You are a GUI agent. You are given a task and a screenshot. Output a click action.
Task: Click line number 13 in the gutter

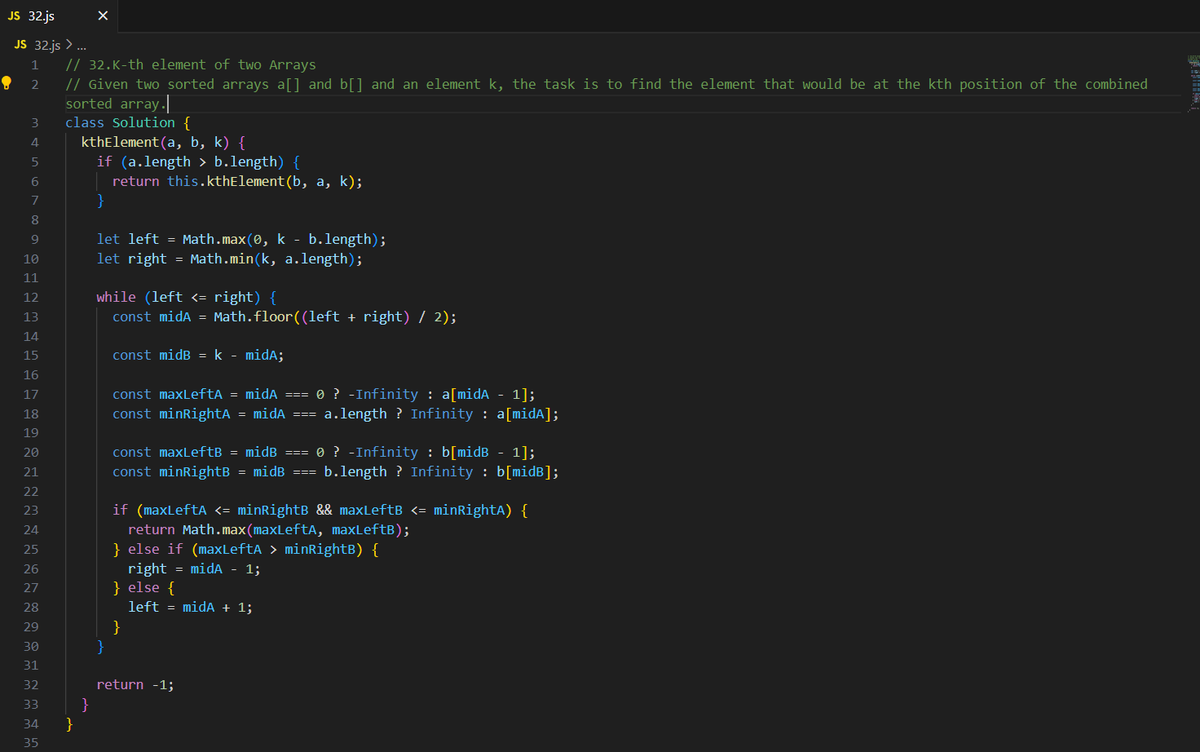click(x=30, y=317)
